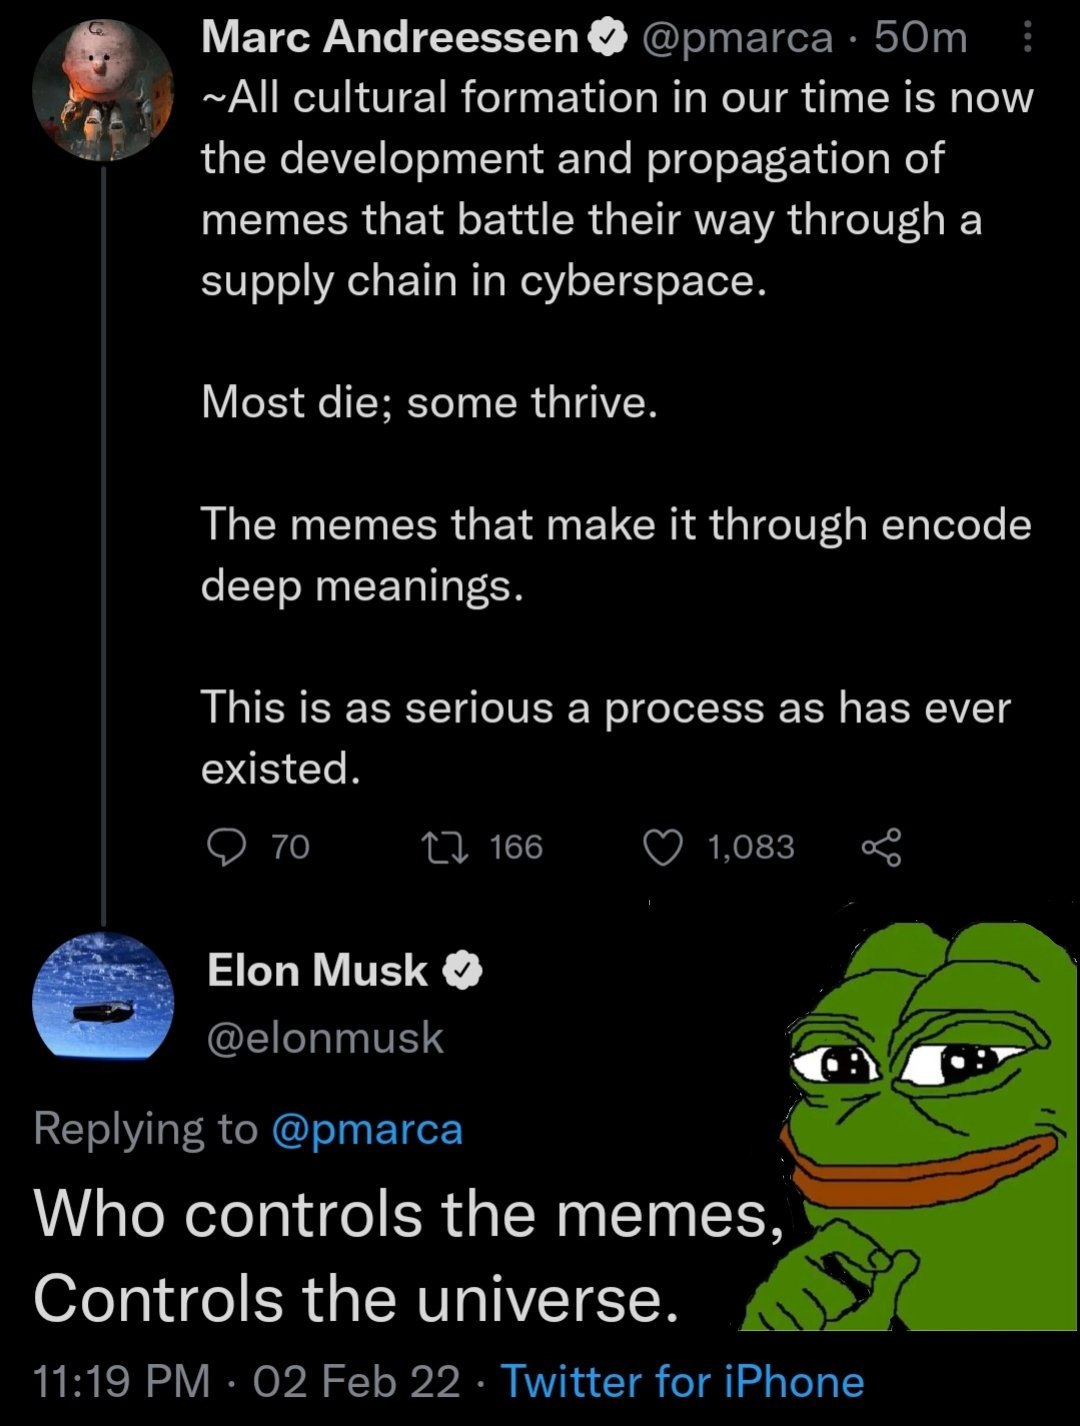Click the 50m timestamp
The width and height of the screenshot is (1080, 1426).
pyautogui.click(x=920, y=38)
